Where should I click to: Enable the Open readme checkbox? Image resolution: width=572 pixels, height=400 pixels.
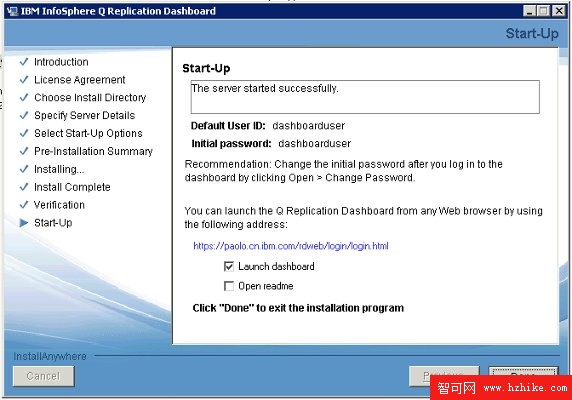point(229,286)
